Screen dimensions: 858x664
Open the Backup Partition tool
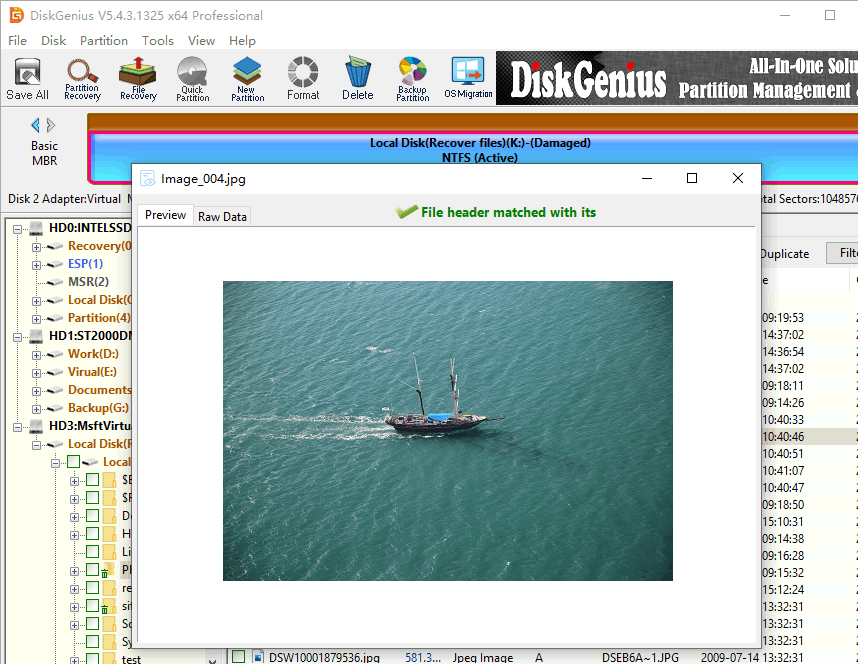coord(412,78)
